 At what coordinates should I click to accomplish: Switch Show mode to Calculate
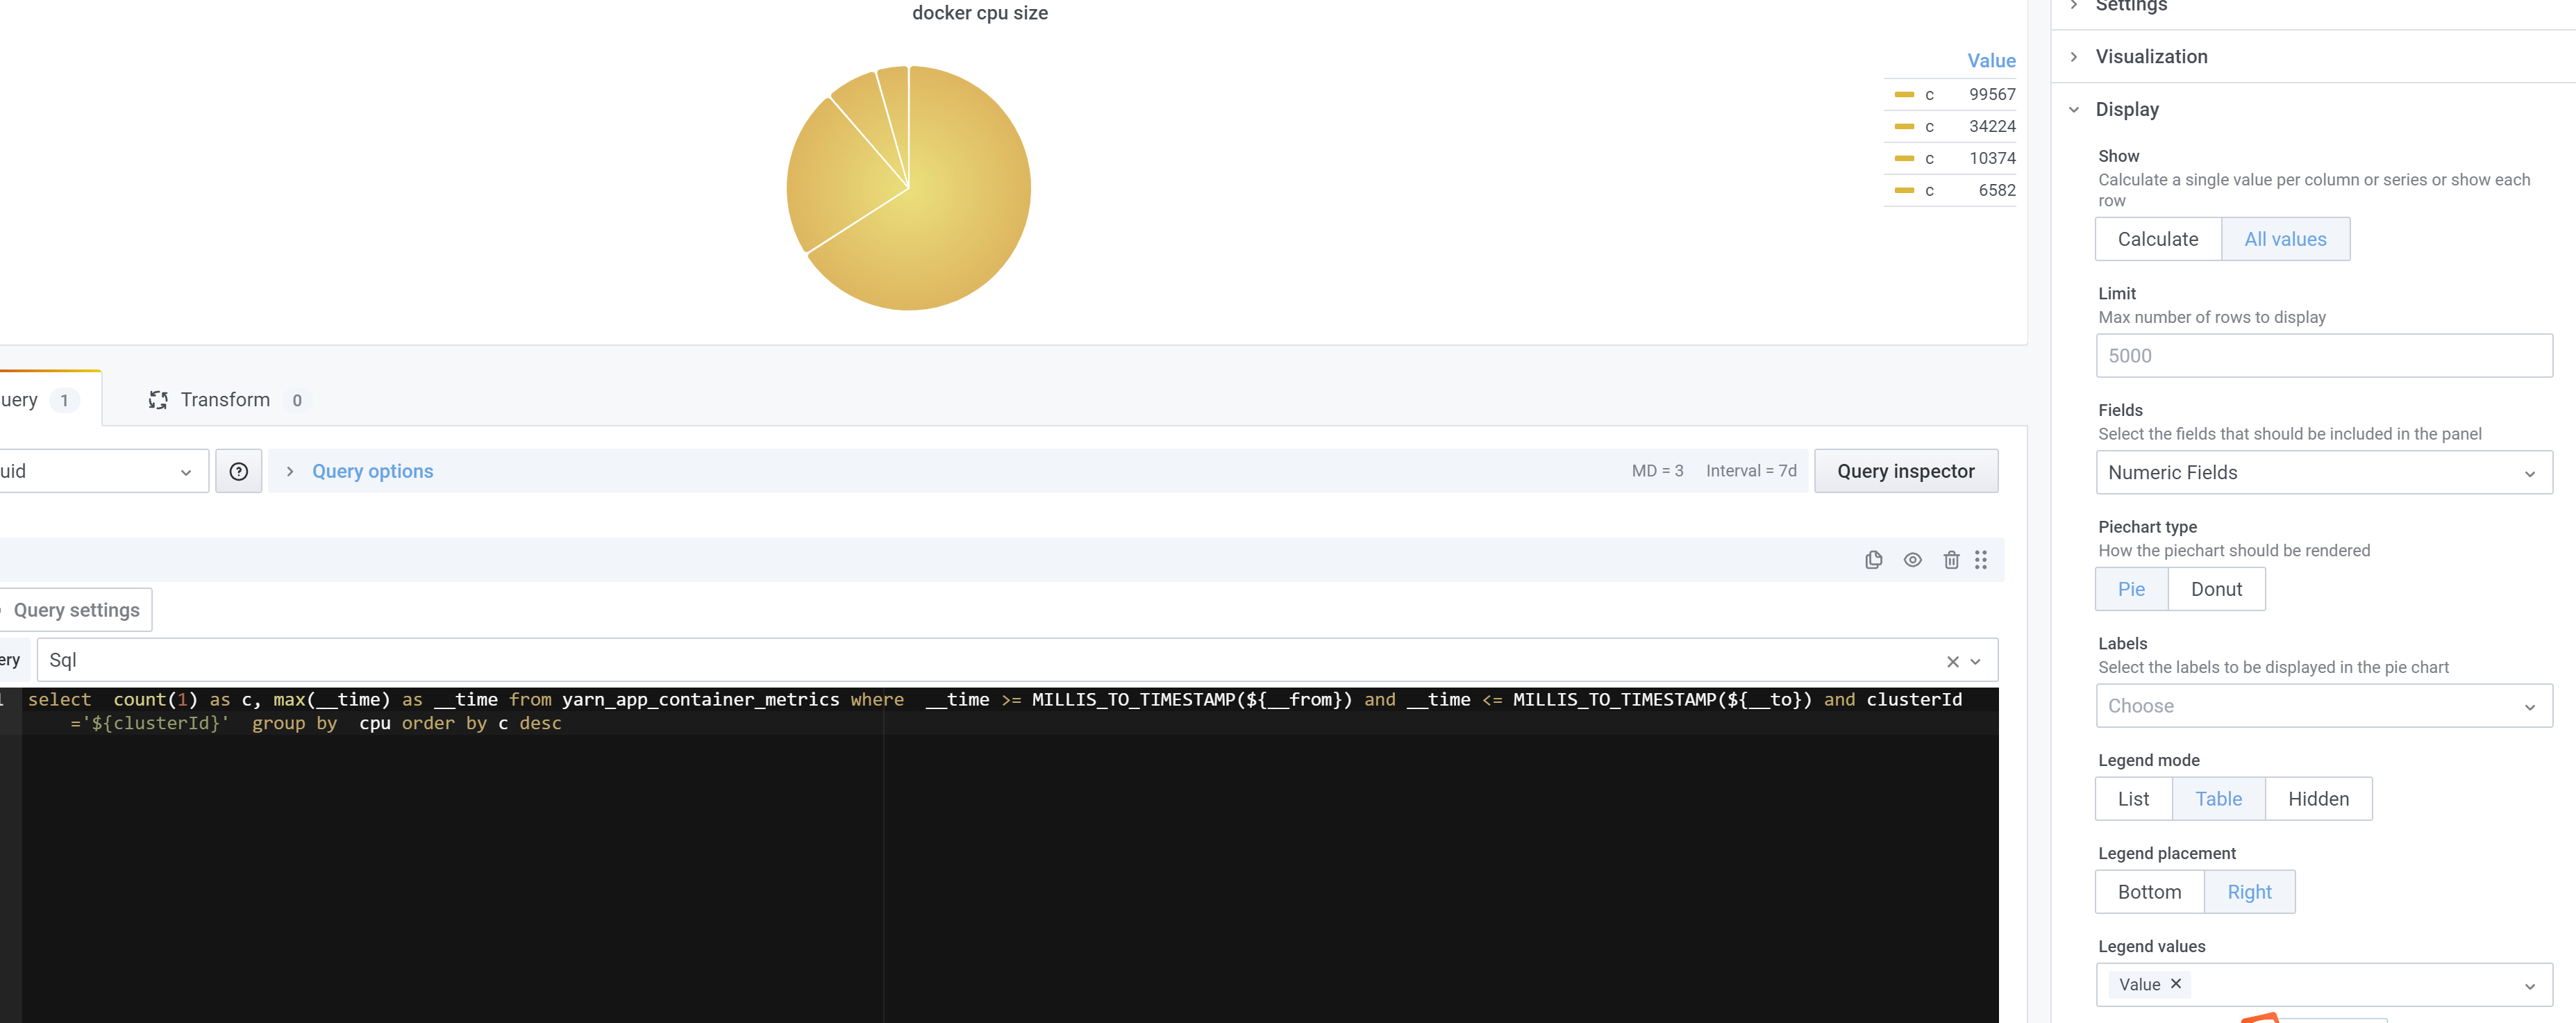tap(2157, 239)
